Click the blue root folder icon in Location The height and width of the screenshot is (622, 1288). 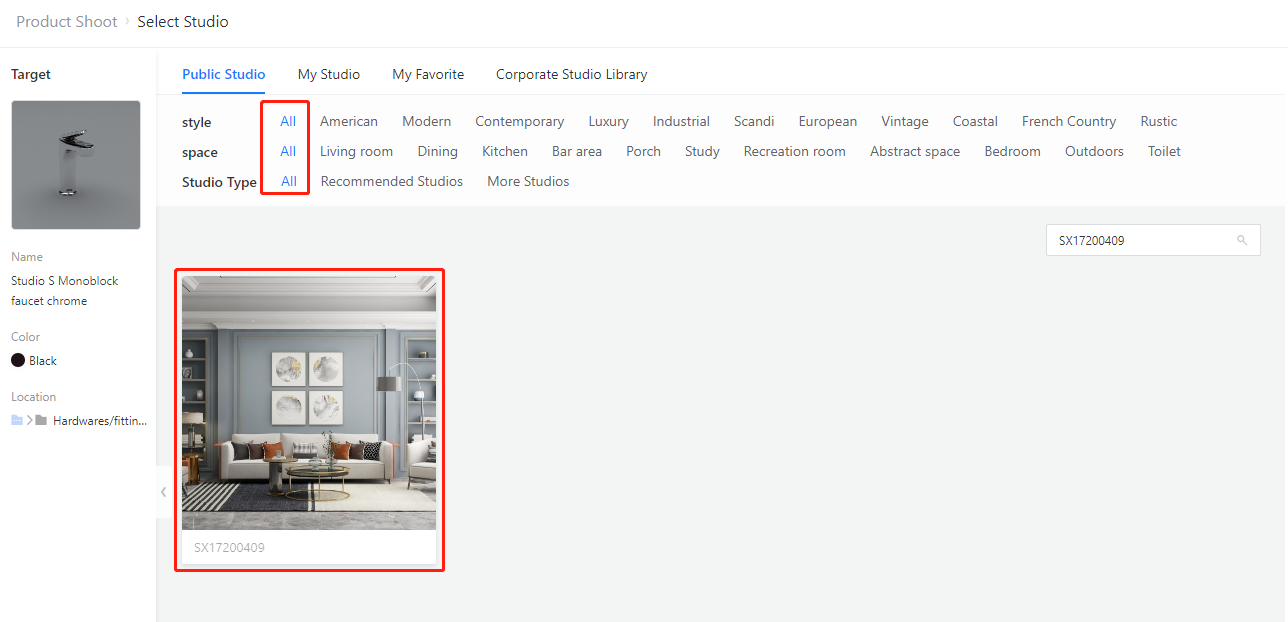pyautogui.click(x=17, y=420)
